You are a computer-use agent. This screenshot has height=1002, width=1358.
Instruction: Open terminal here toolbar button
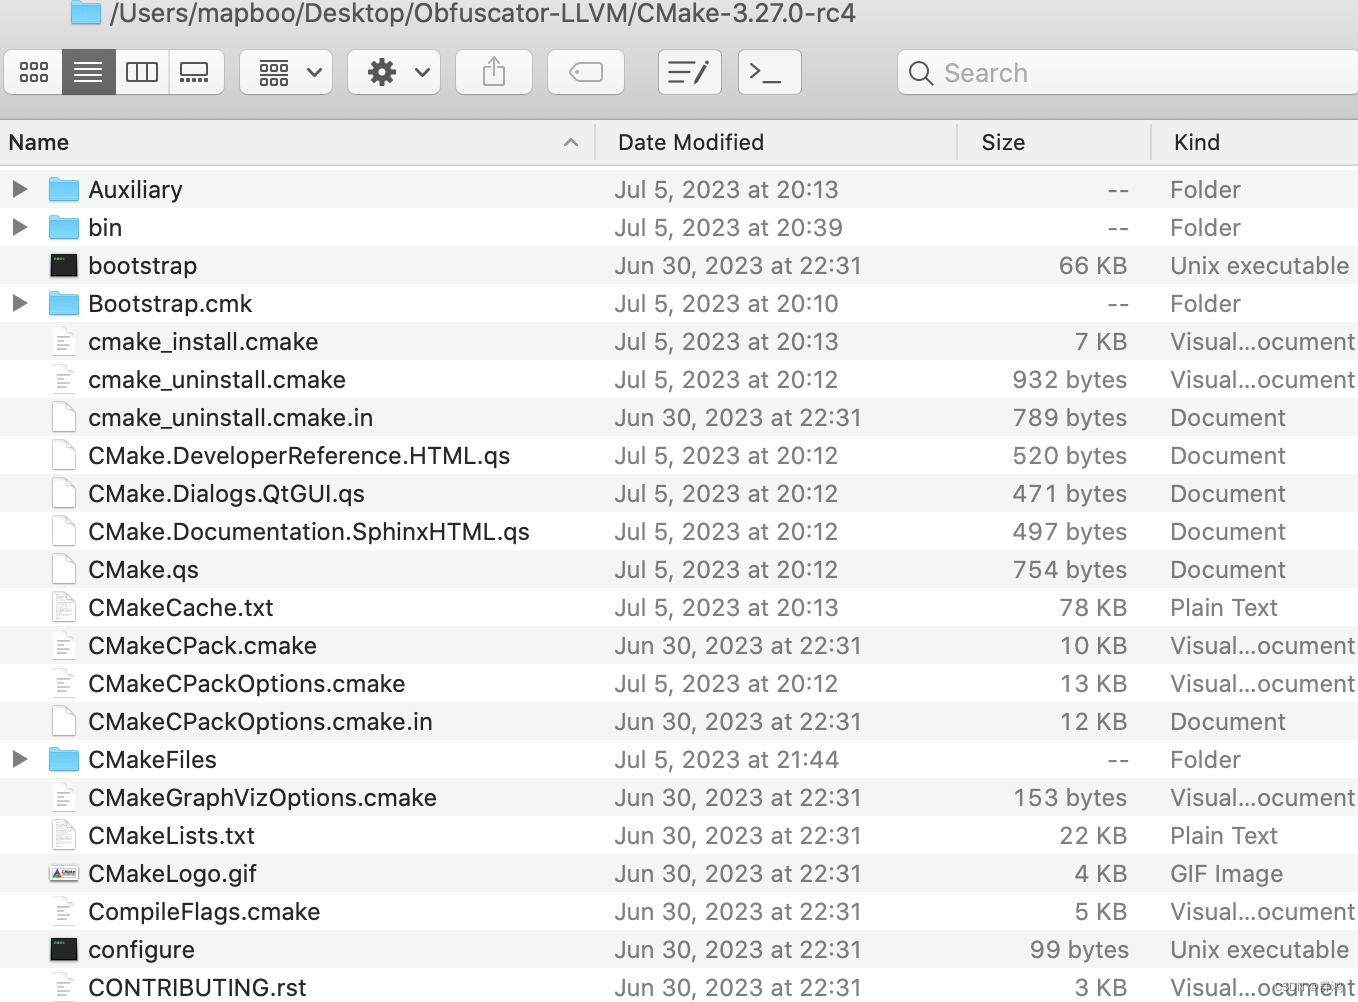click(769, 72)
